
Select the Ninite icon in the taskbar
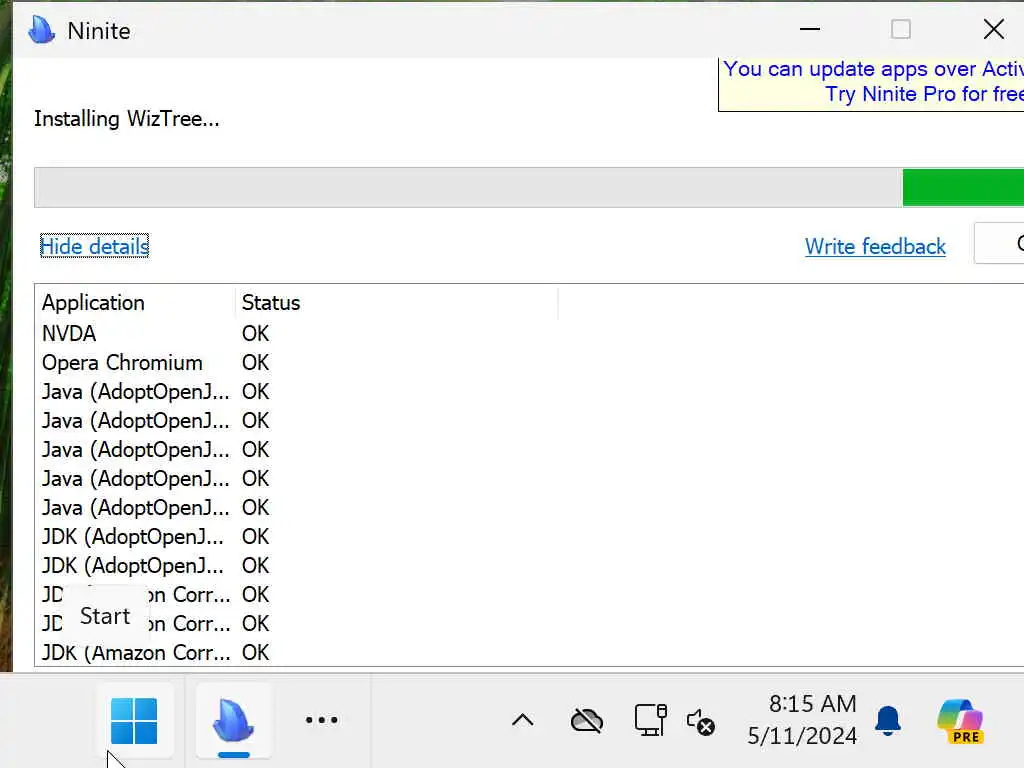[x=233, y=721]
